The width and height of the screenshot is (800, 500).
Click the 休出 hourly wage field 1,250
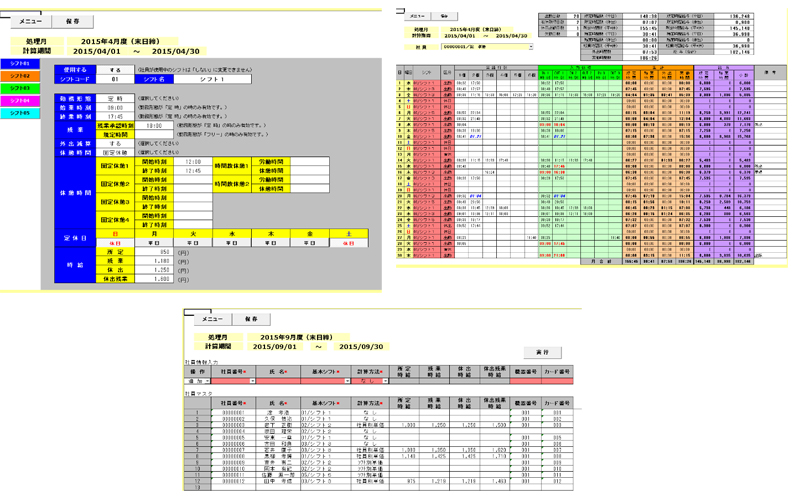tap(154, 270)
